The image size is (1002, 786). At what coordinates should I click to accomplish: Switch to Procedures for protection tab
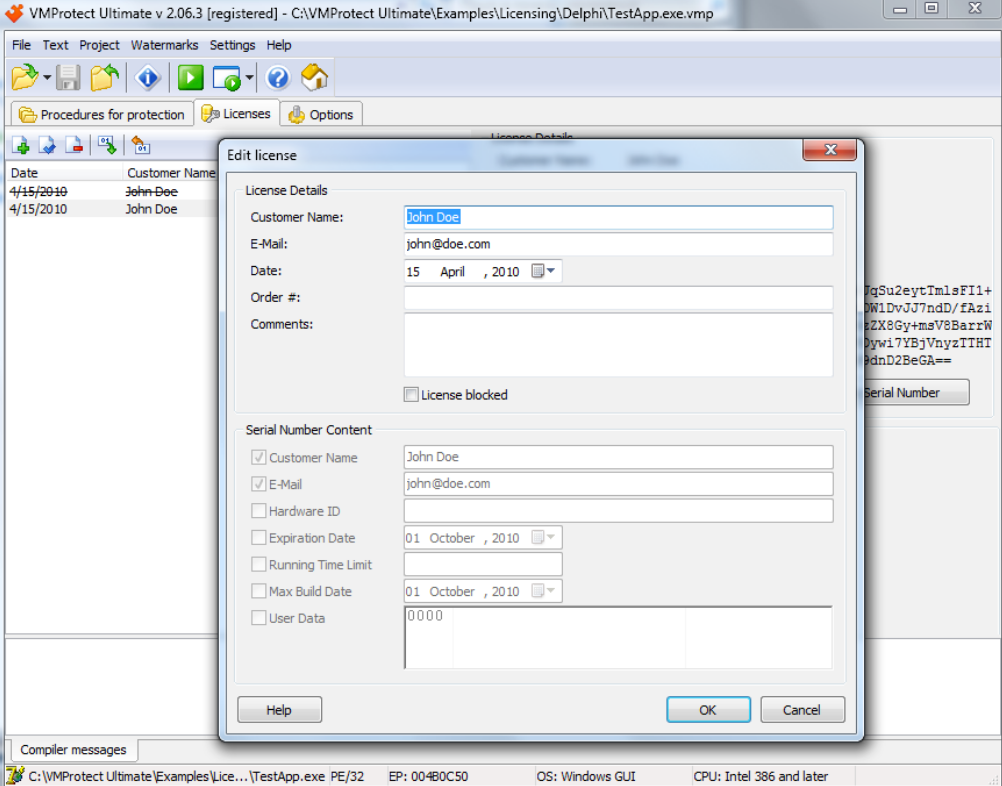[102, 114]
